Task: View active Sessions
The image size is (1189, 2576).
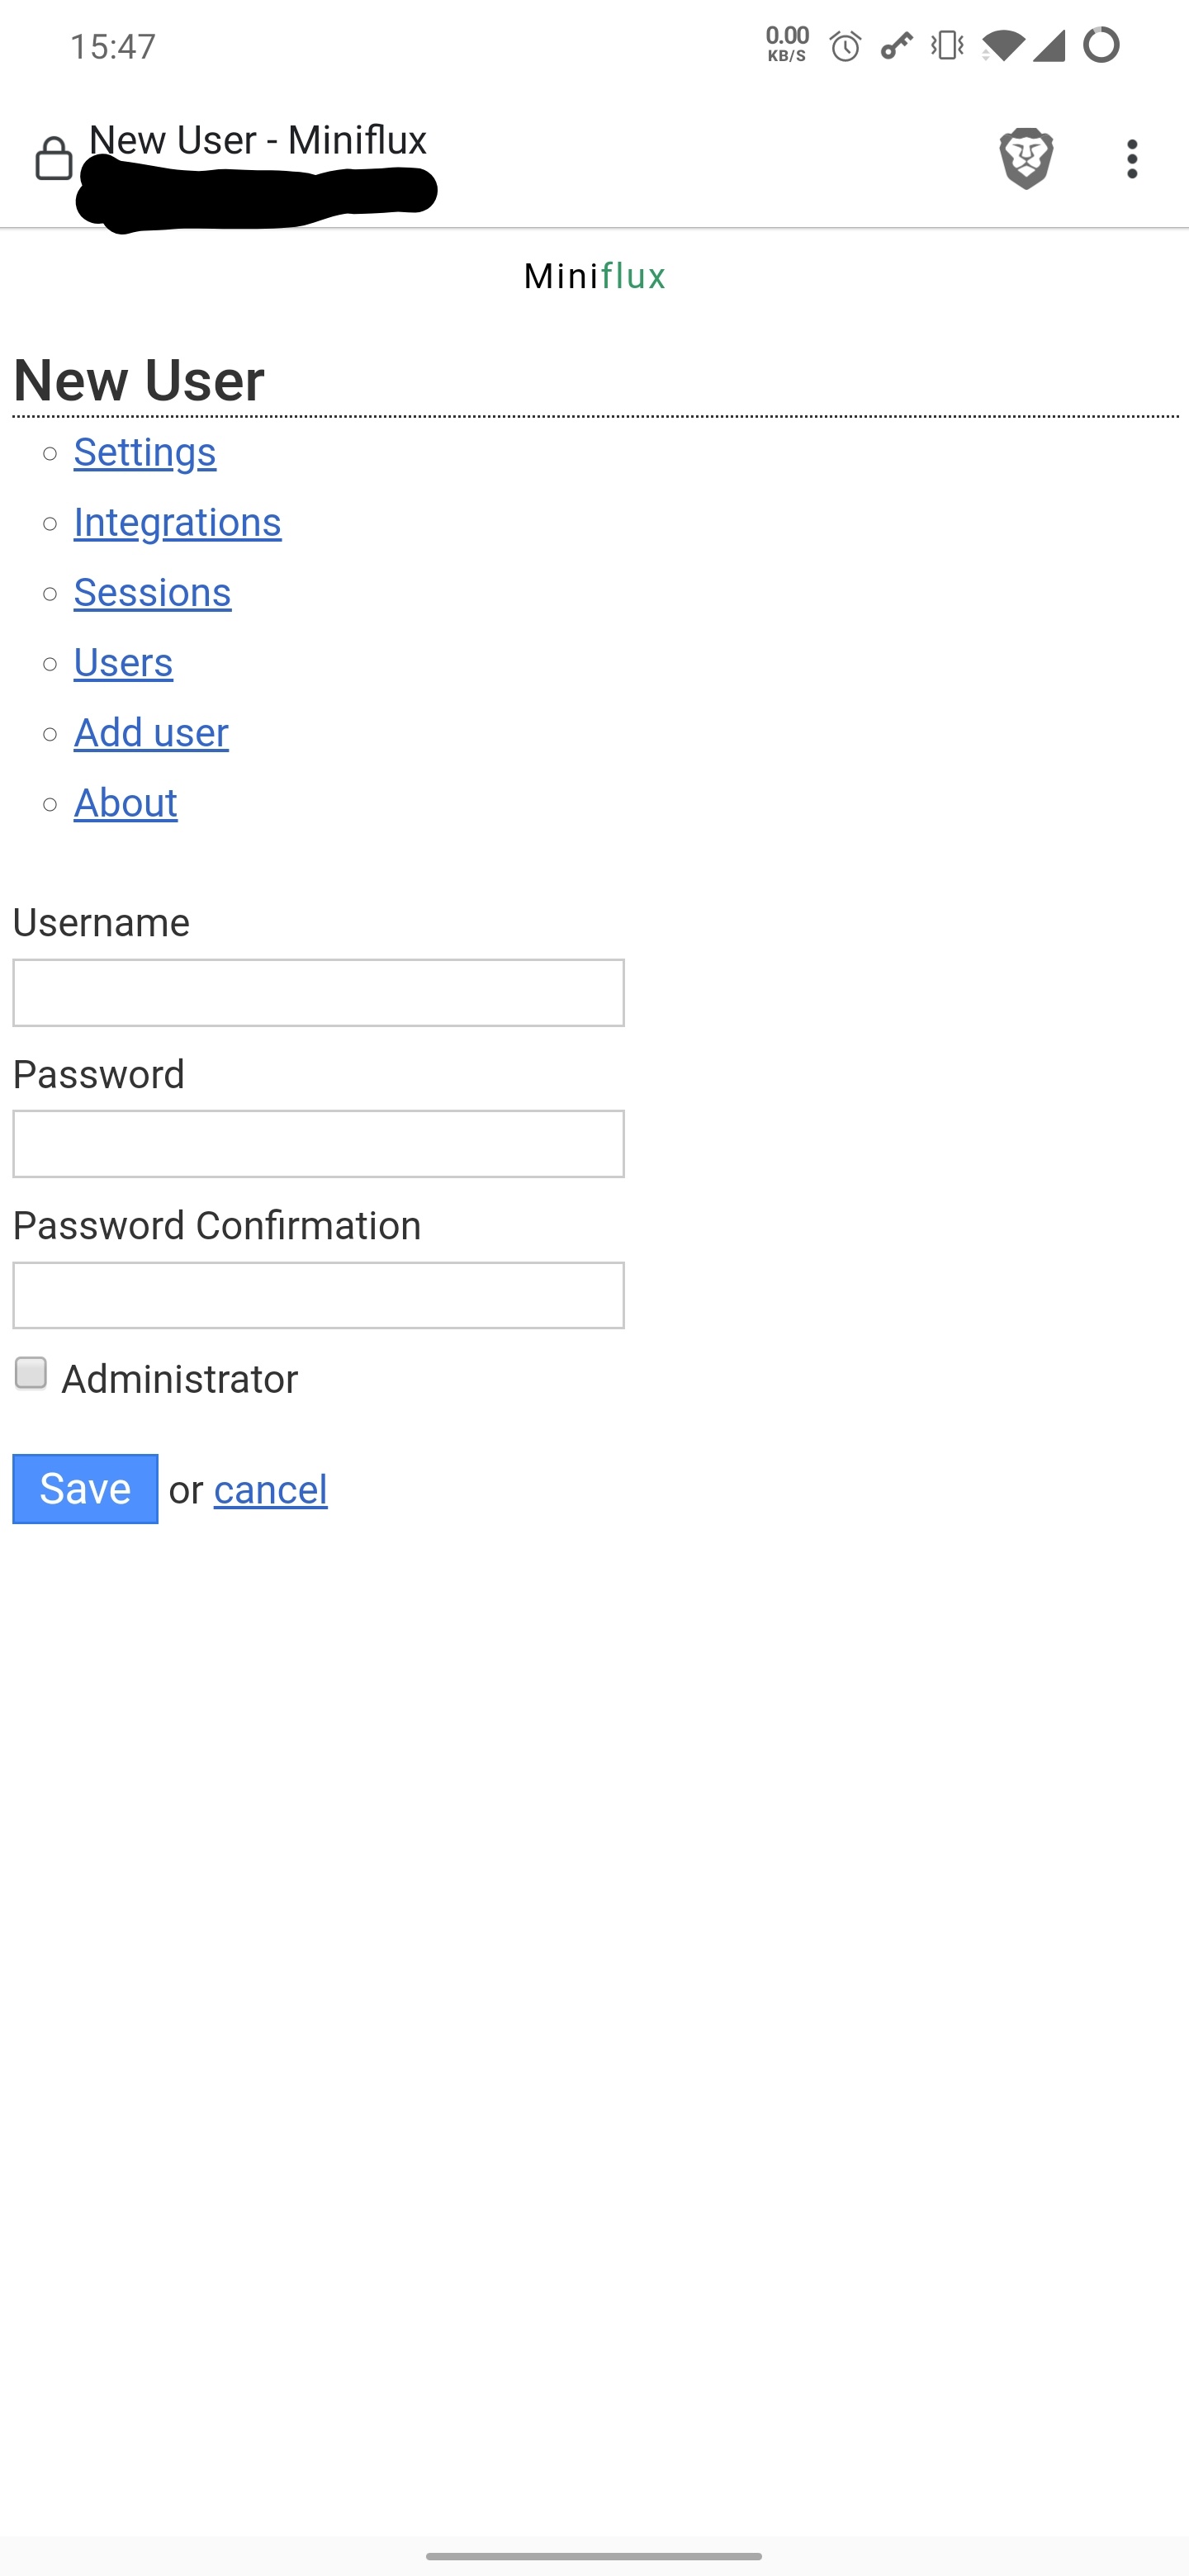Action: click(152, 592)
